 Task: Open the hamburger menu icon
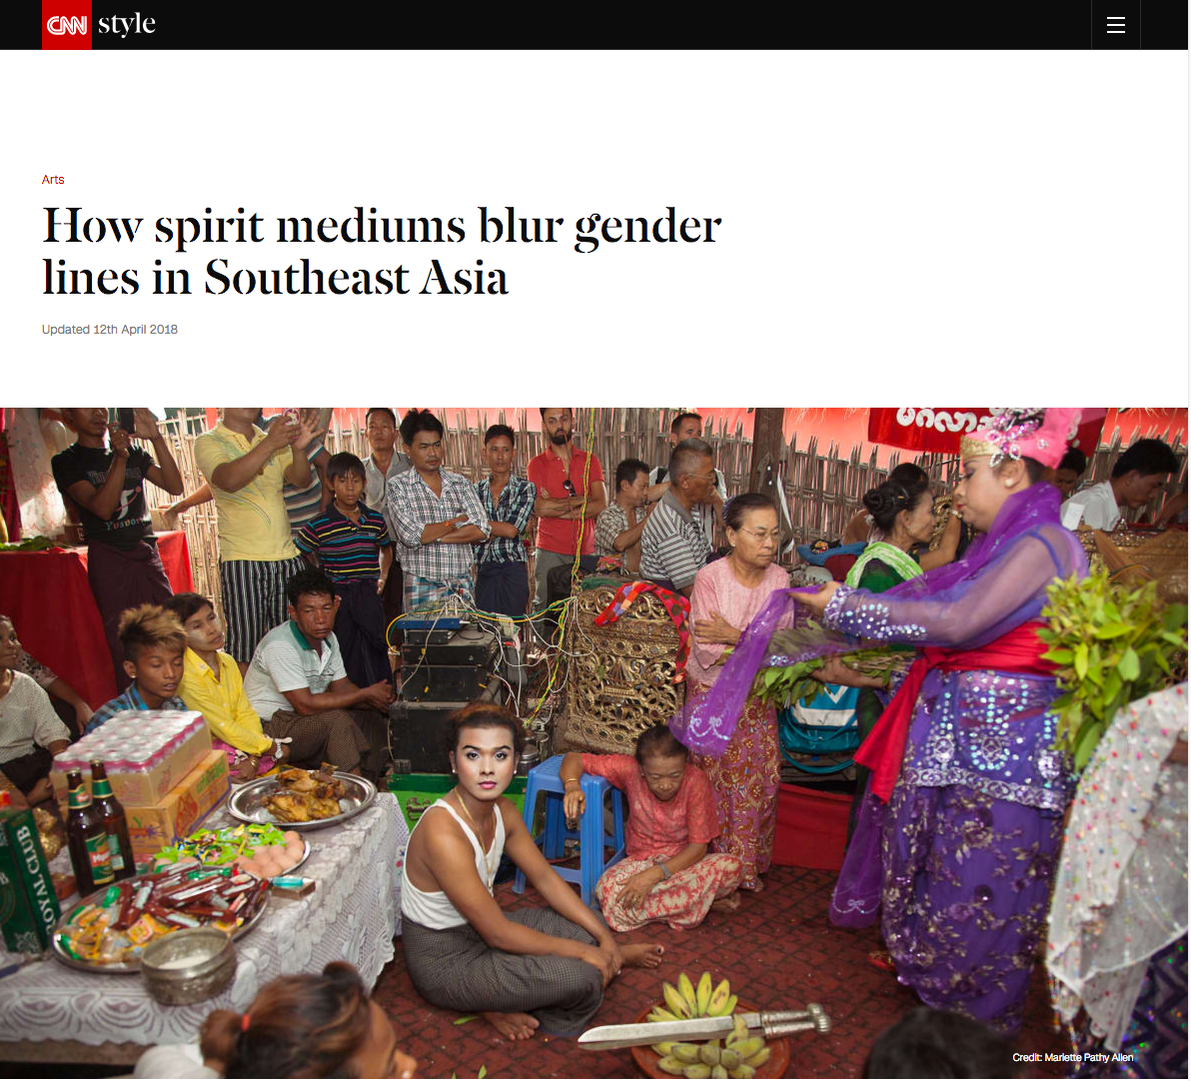point(1115,25)
